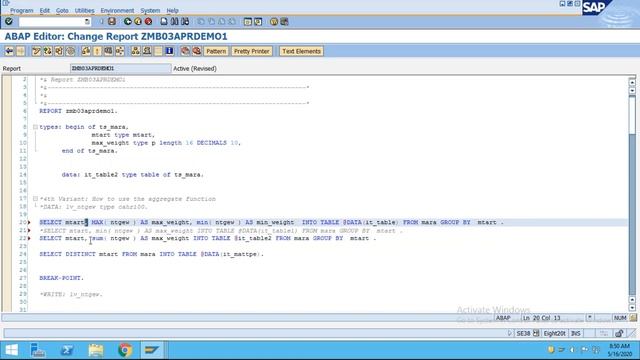Click the Activate icon
Screen dimensions: 640x360
click(97, 51)
